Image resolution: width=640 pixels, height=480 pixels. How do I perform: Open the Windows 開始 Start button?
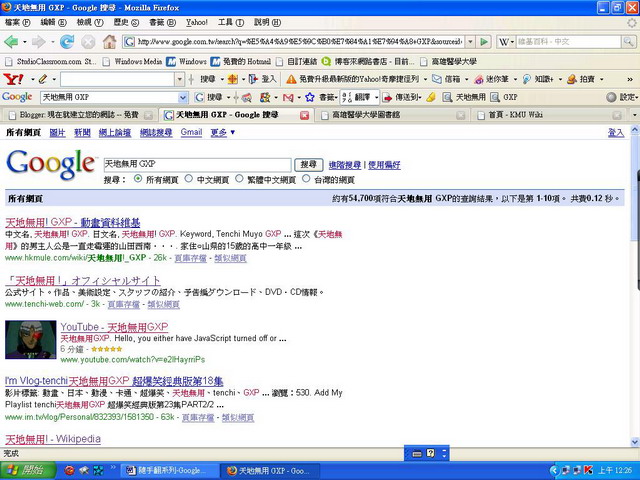tap(28, 471)
